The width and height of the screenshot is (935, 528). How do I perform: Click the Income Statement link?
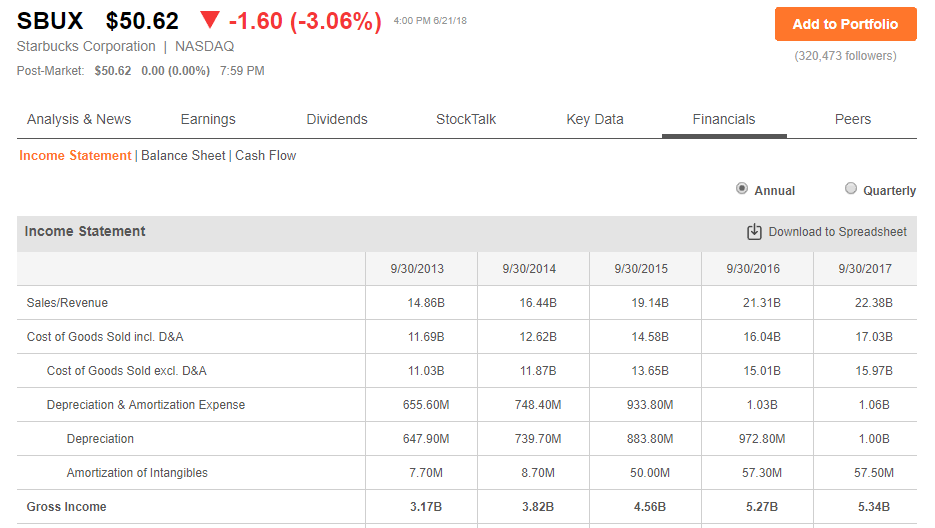coord(75,156)
